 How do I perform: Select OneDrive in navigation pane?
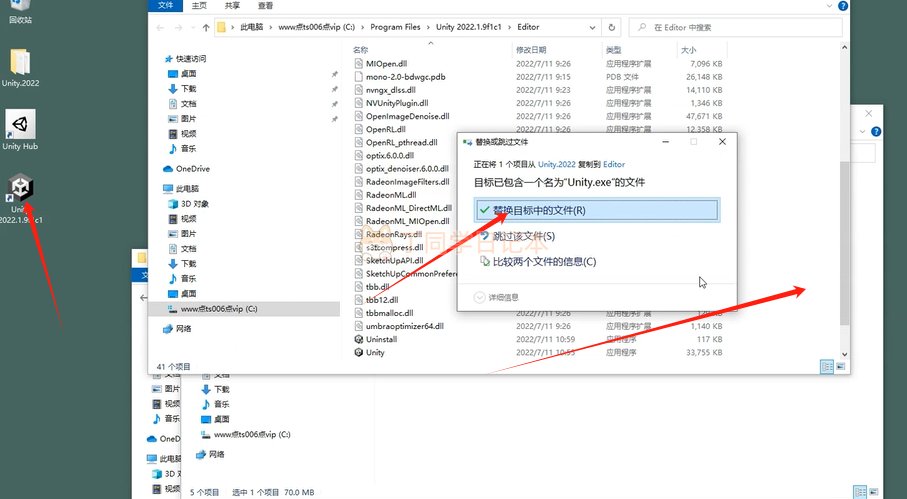[194, 169]
